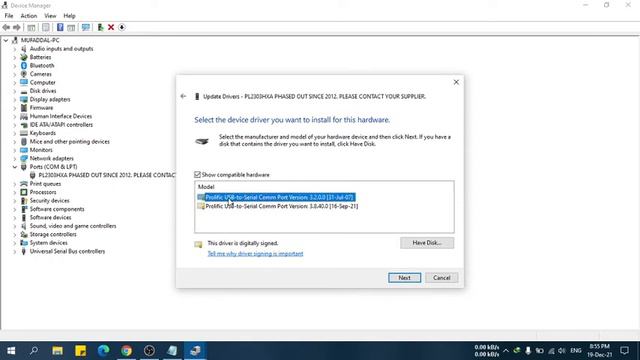Expand the Disk drives node
Screen dimensions: 640x360
click(15, 91)
